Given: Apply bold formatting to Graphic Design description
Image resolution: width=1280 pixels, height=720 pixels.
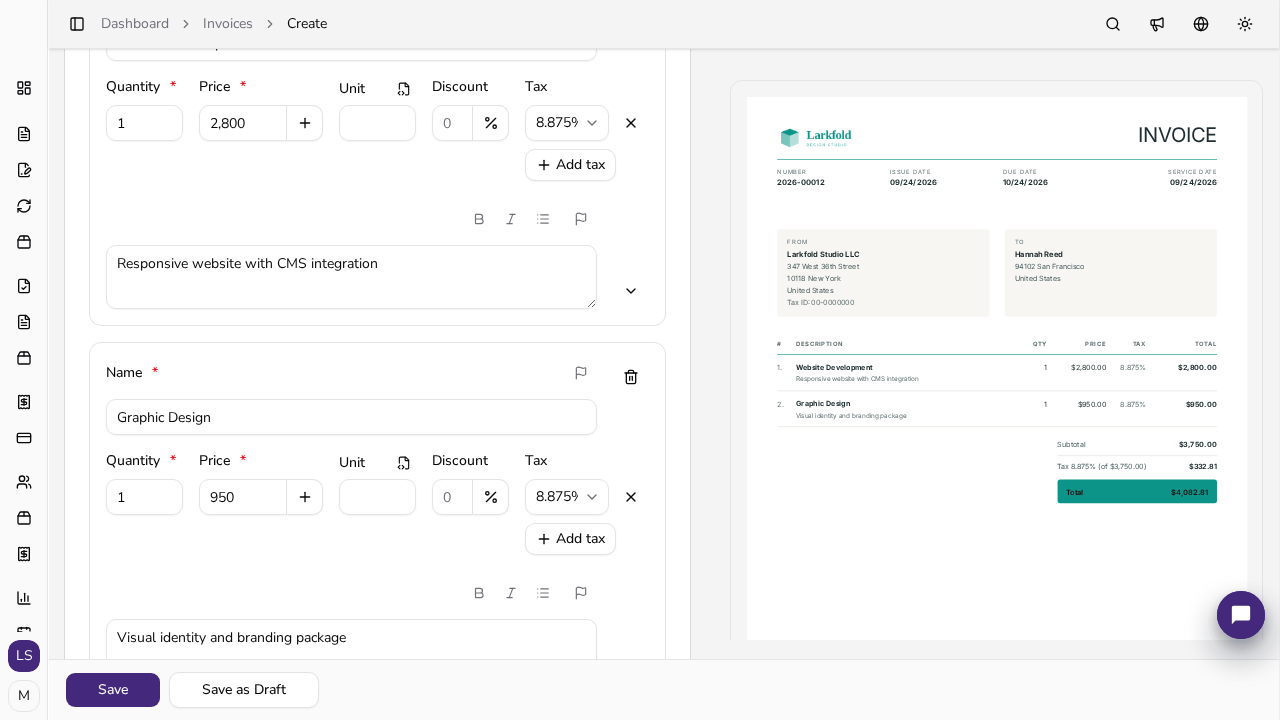Looking at the screenshot, I should (479, 593).
